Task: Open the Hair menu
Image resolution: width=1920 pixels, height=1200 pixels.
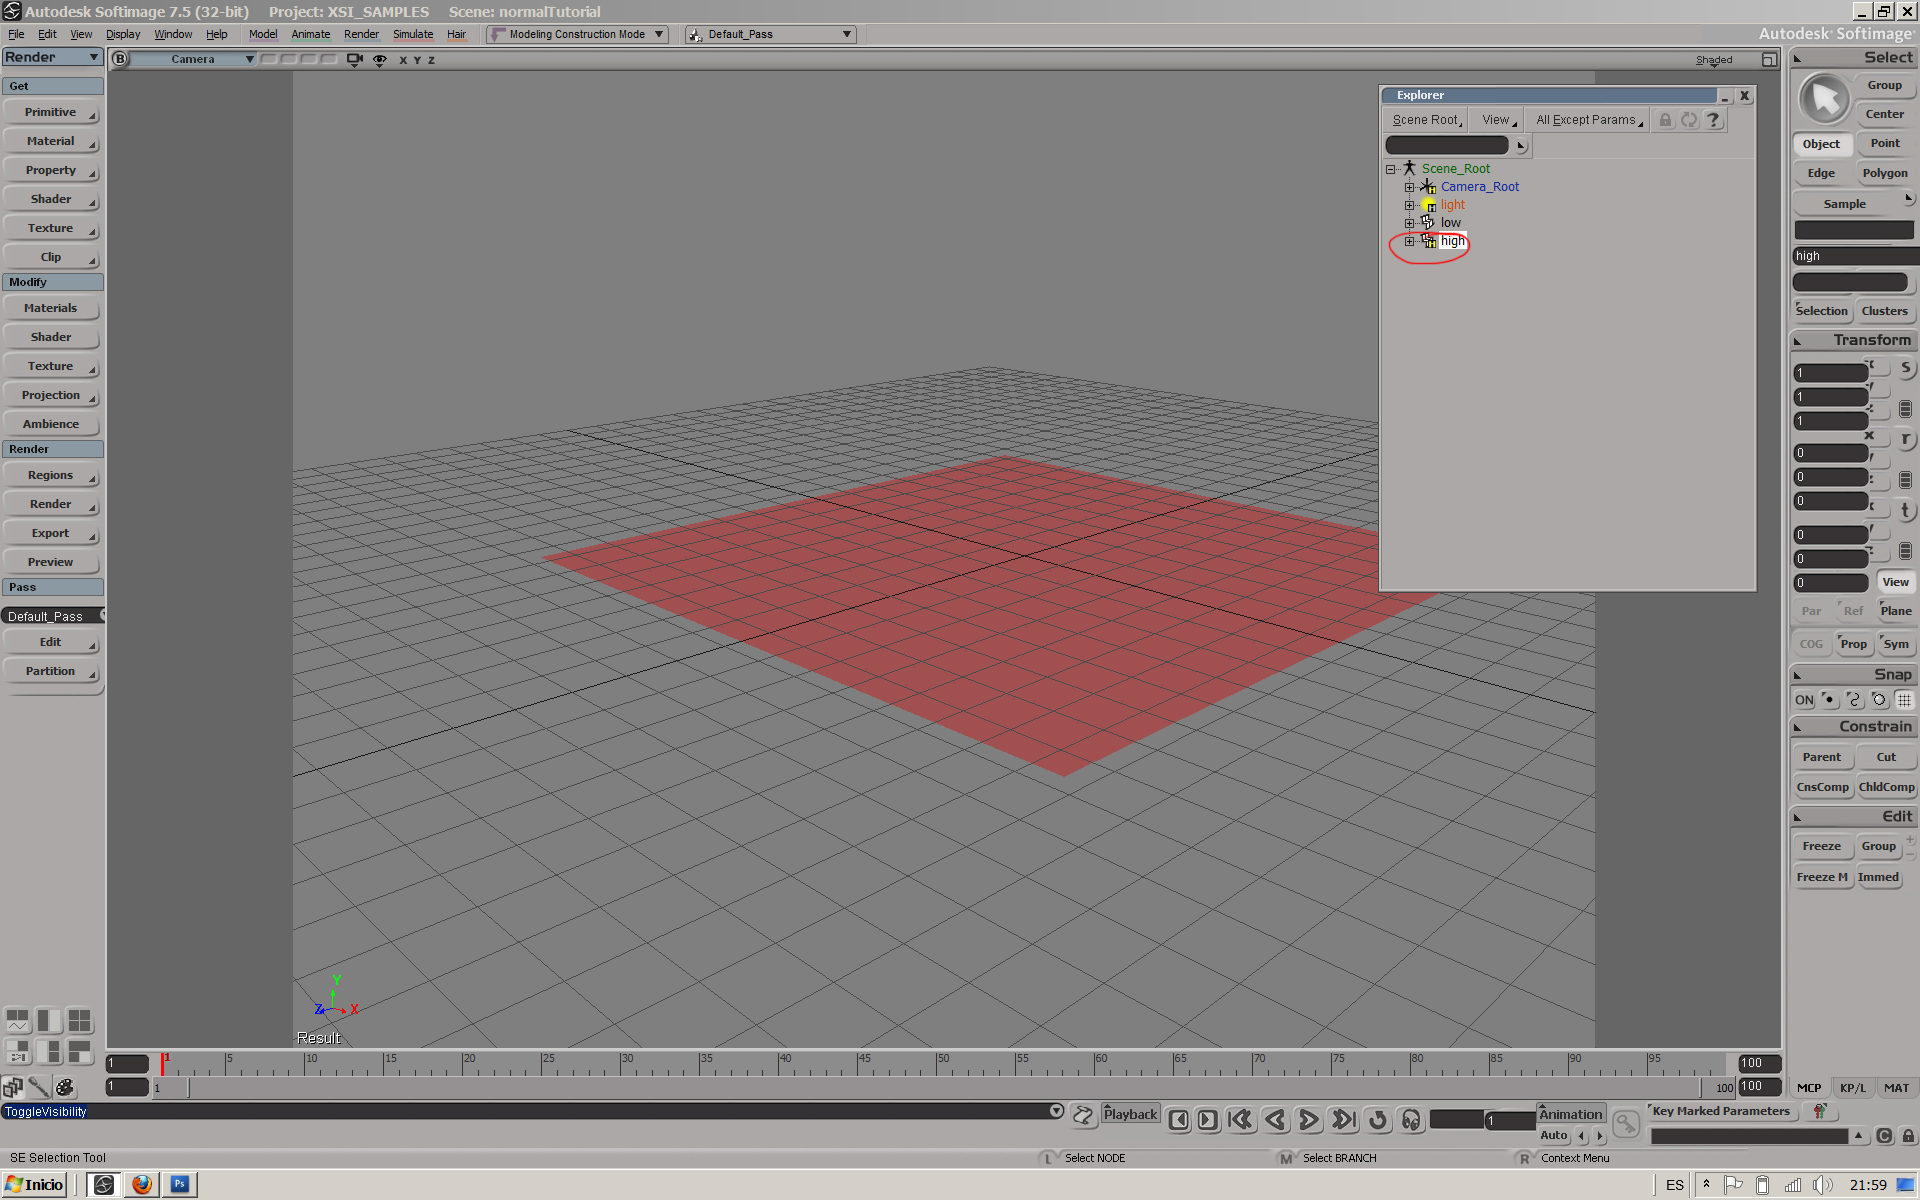Action: pos(456,34)
